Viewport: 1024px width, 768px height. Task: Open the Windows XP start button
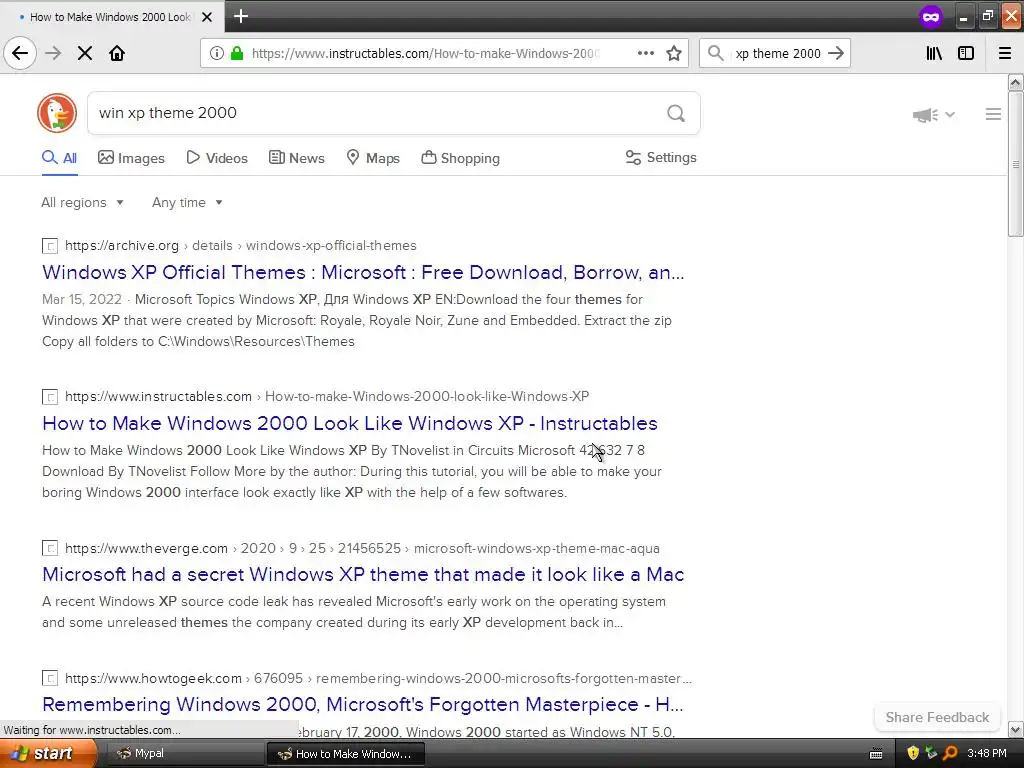(47, 754)
